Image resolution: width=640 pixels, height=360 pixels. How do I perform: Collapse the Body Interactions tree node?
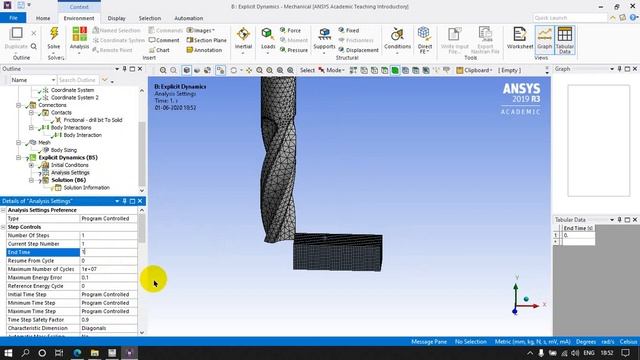(31, 128)
